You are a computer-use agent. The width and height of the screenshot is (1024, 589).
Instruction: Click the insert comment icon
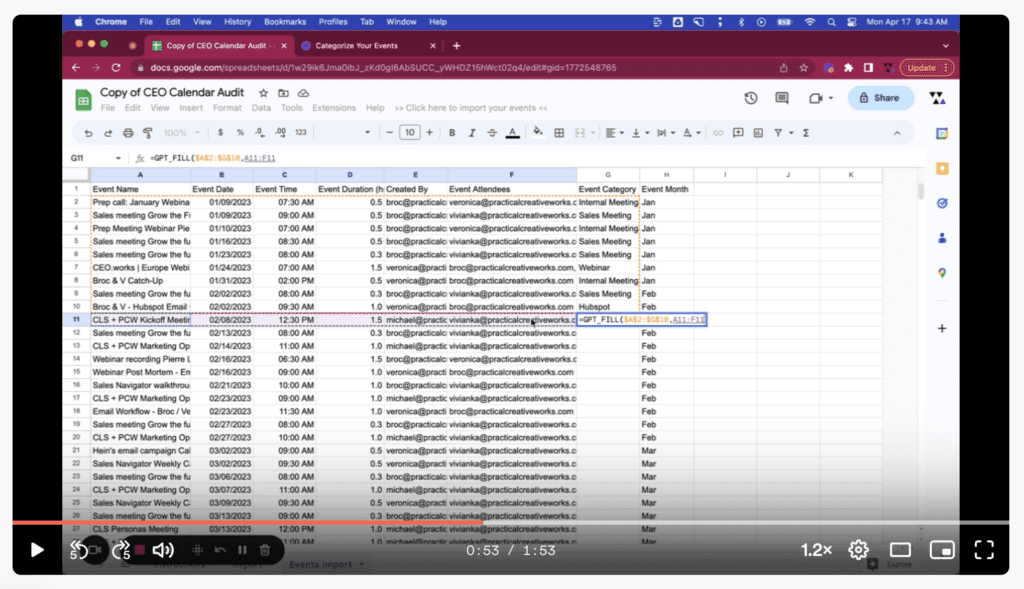click(x=738, y=133)
